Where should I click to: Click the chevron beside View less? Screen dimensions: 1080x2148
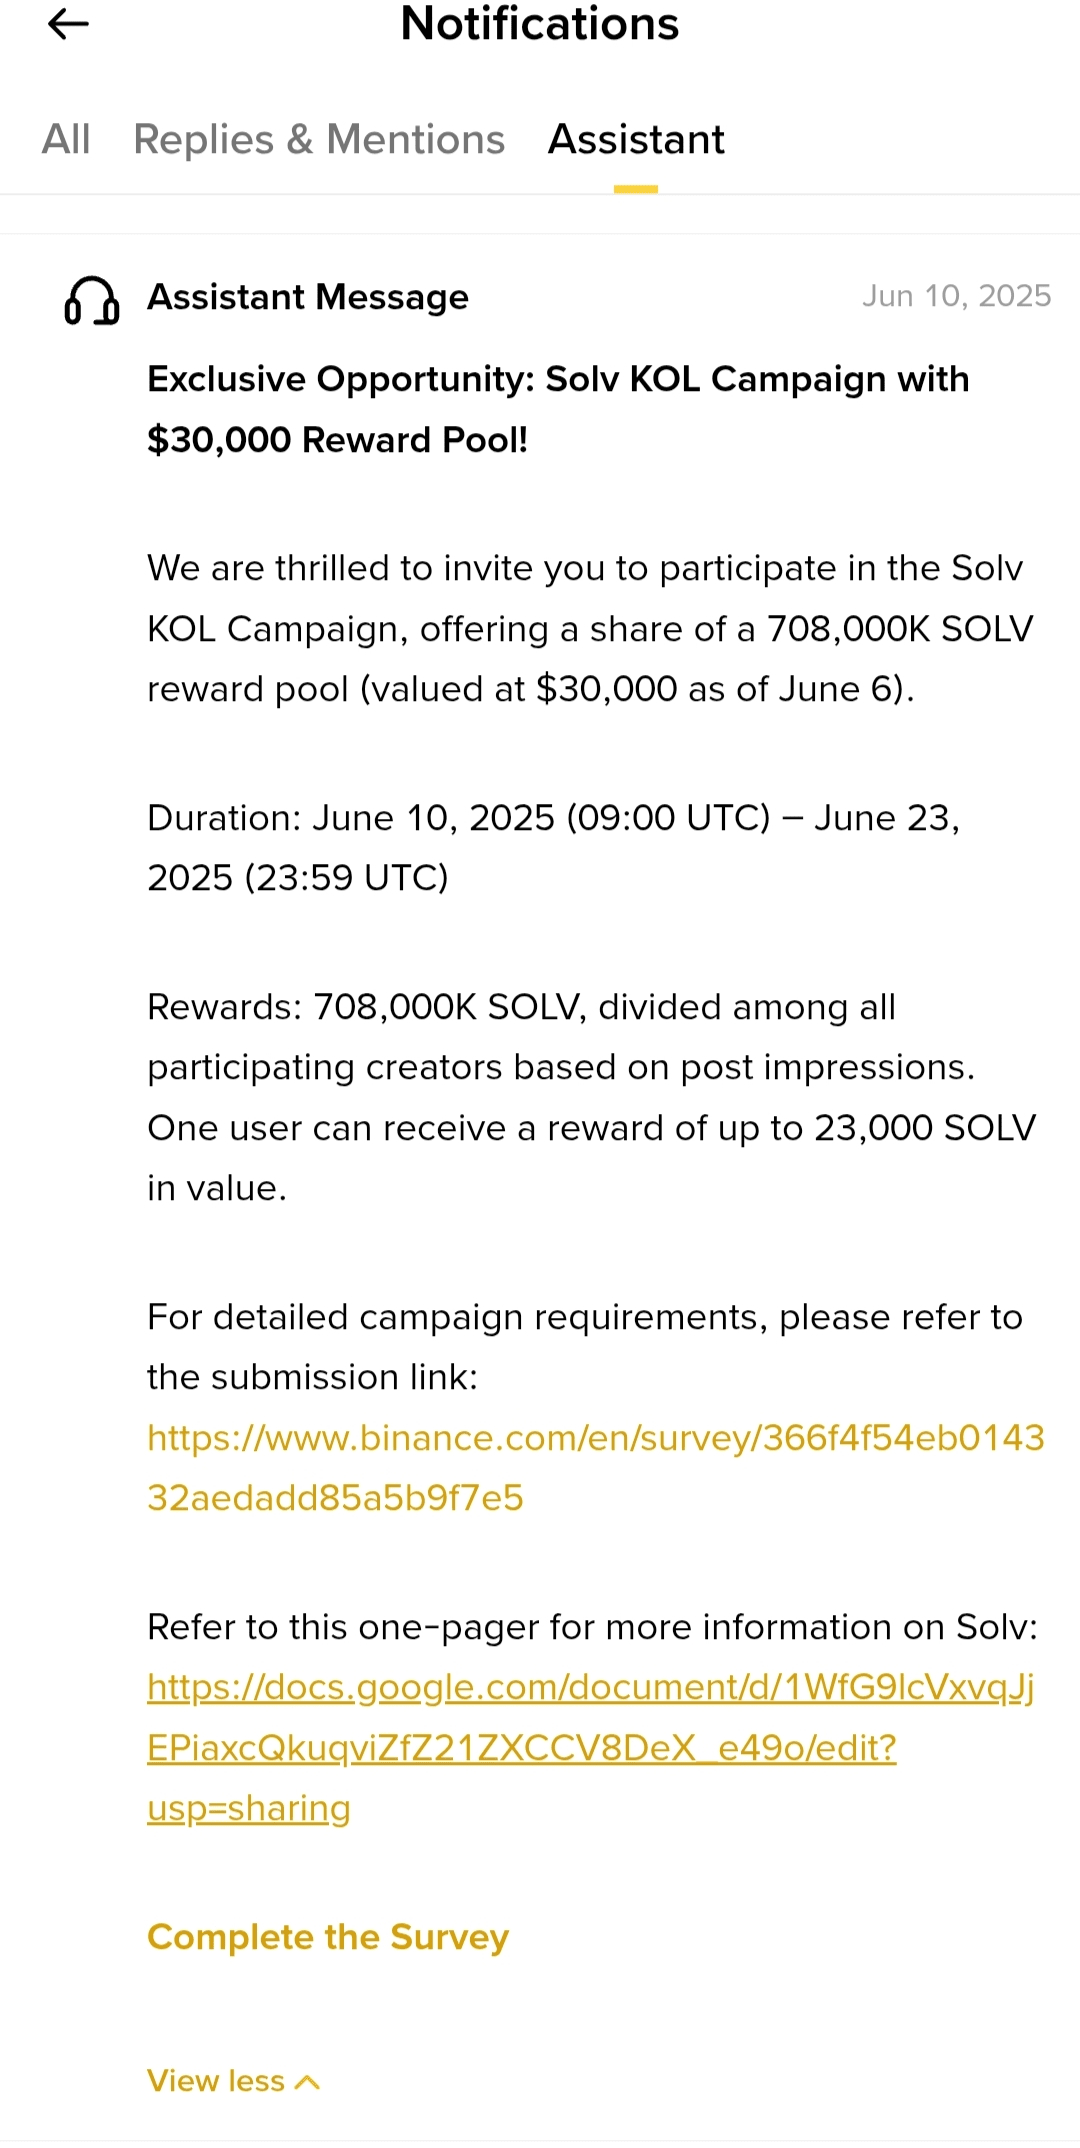(308, 2082)
